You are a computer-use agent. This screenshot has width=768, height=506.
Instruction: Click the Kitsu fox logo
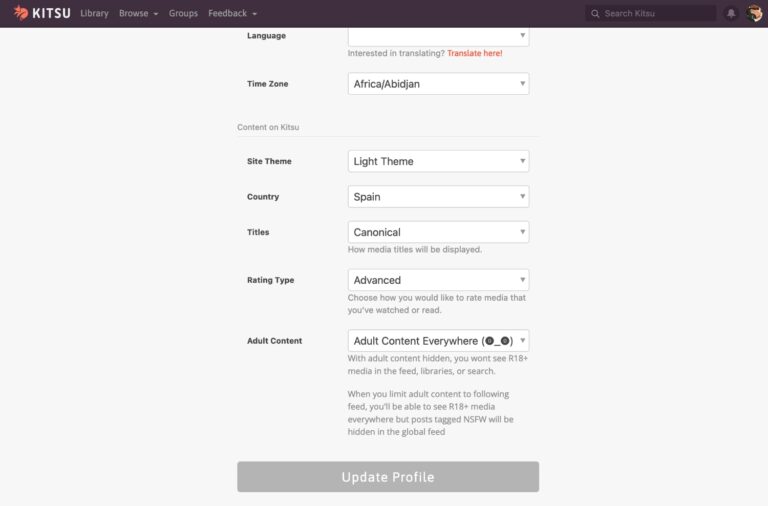[x=21, y=13]
